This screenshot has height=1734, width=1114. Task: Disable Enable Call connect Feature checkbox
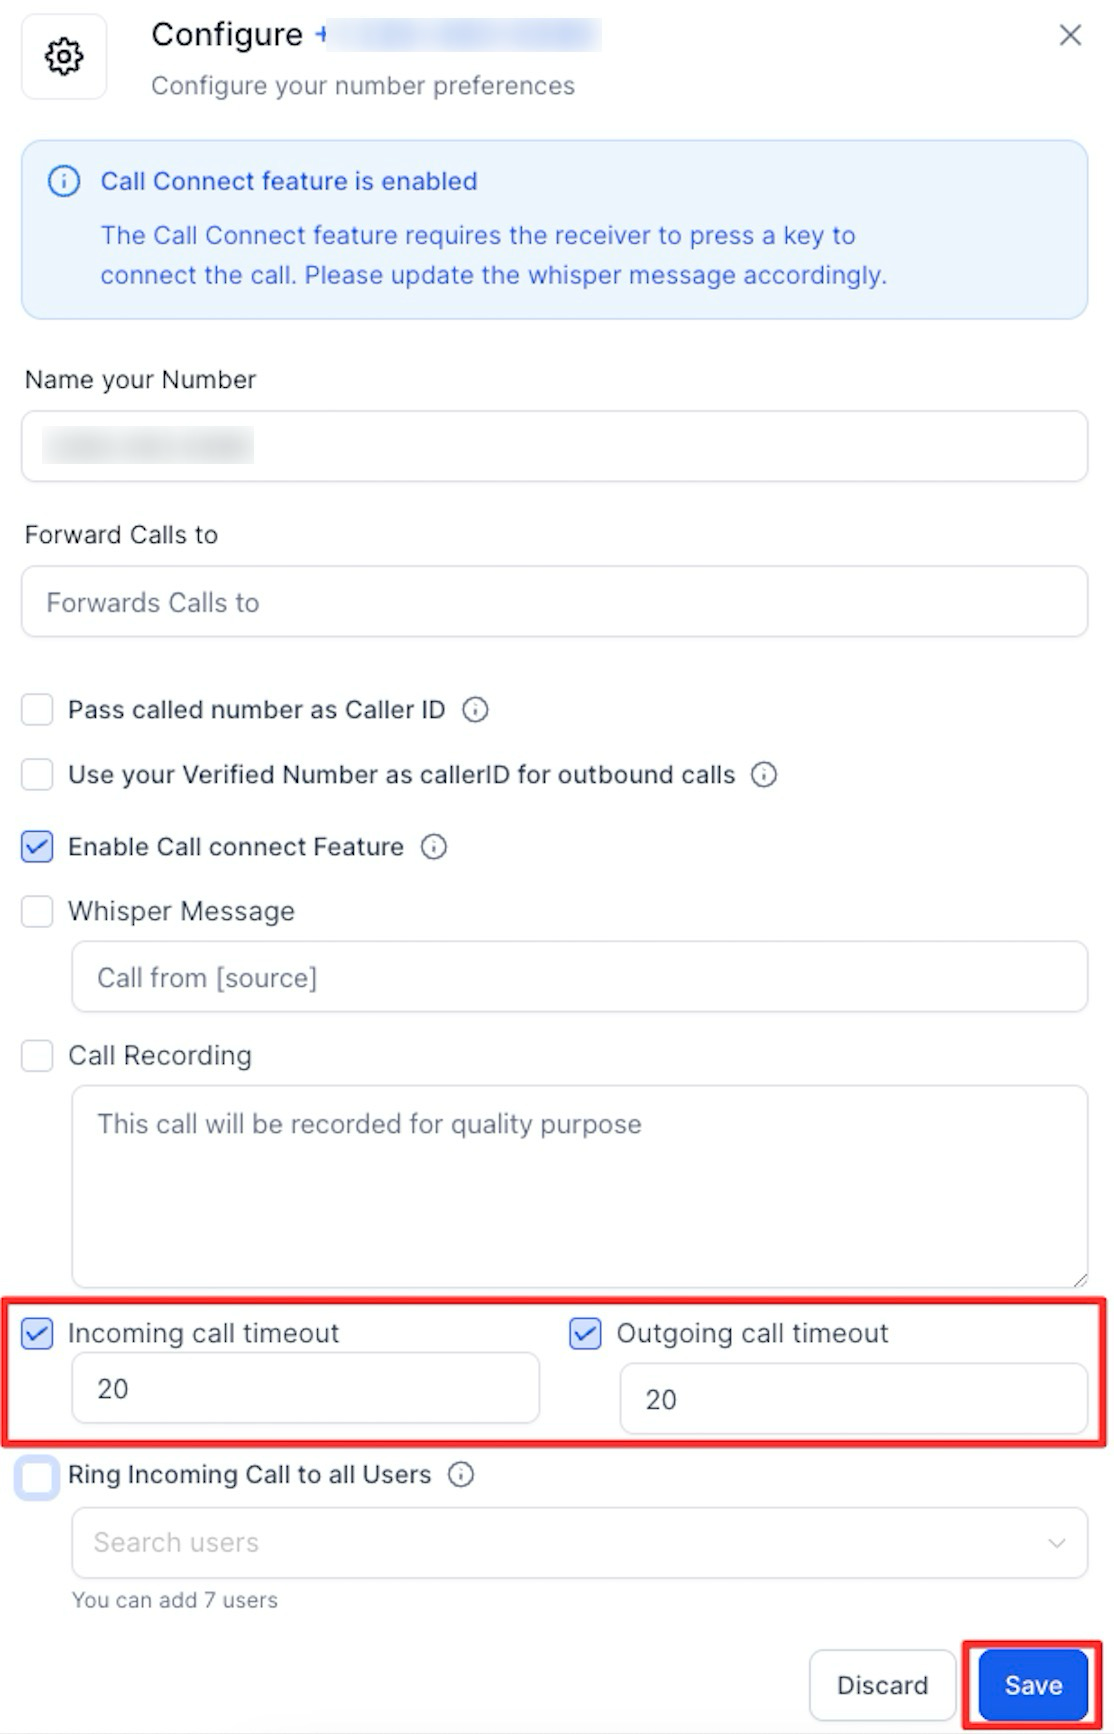[37, 847]
